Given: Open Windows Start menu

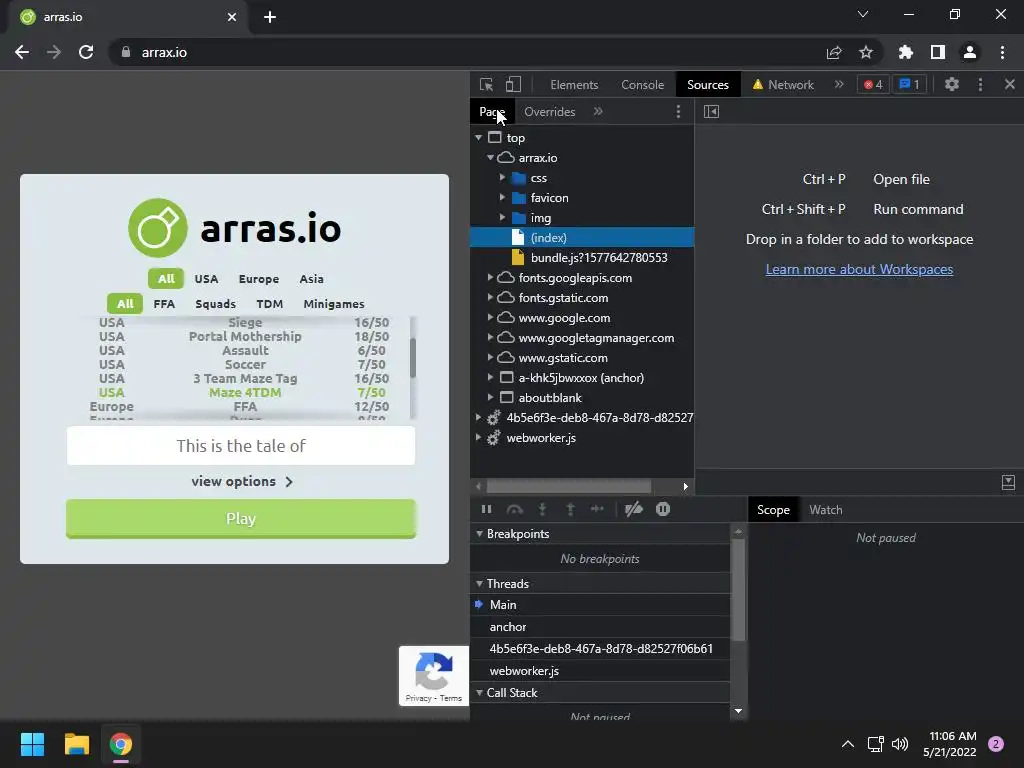Looking at the screenshot, I should tap(32, 744).
